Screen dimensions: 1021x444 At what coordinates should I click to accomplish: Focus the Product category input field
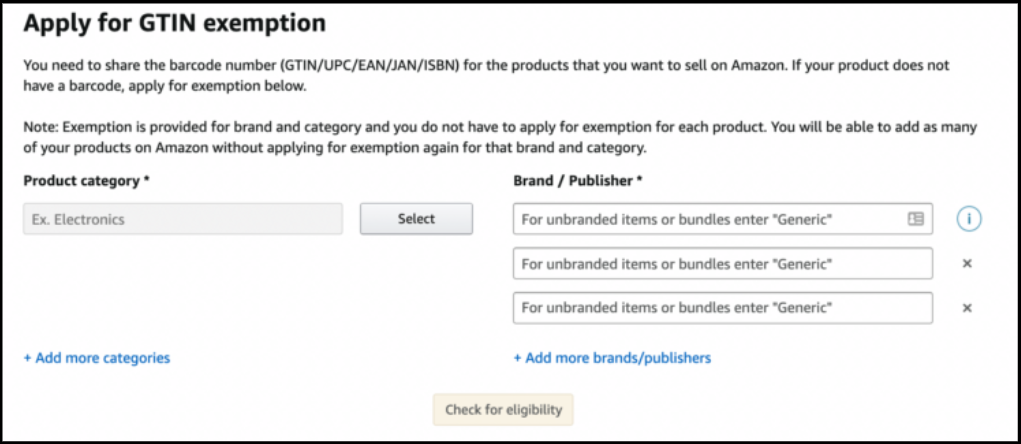[x=182, y=219]
